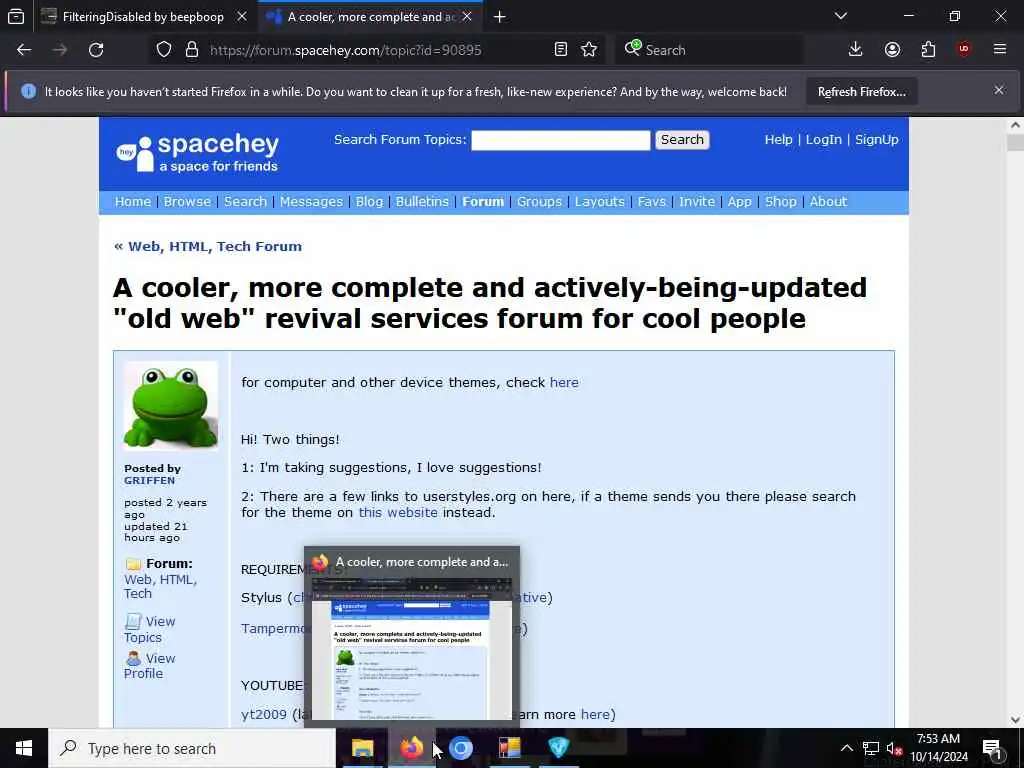Open the Layouts nav item

click(600, 202)
